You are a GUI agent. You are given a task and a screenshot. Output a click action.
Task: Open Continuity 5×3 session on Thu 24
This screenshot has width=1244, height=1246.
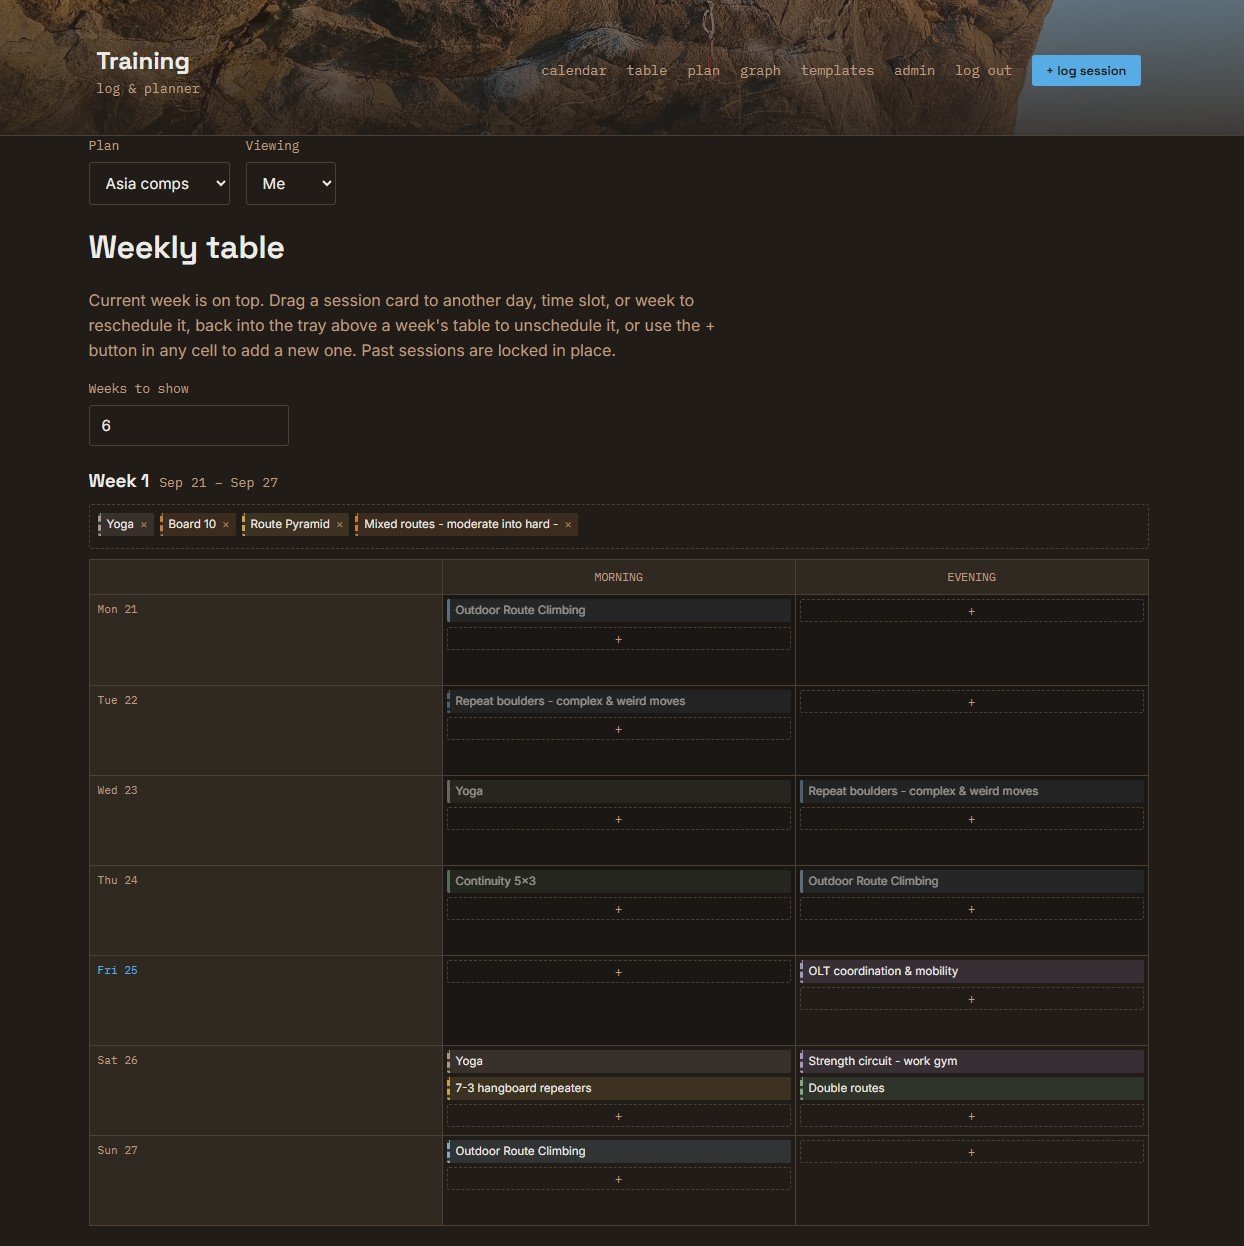point(618,881)
